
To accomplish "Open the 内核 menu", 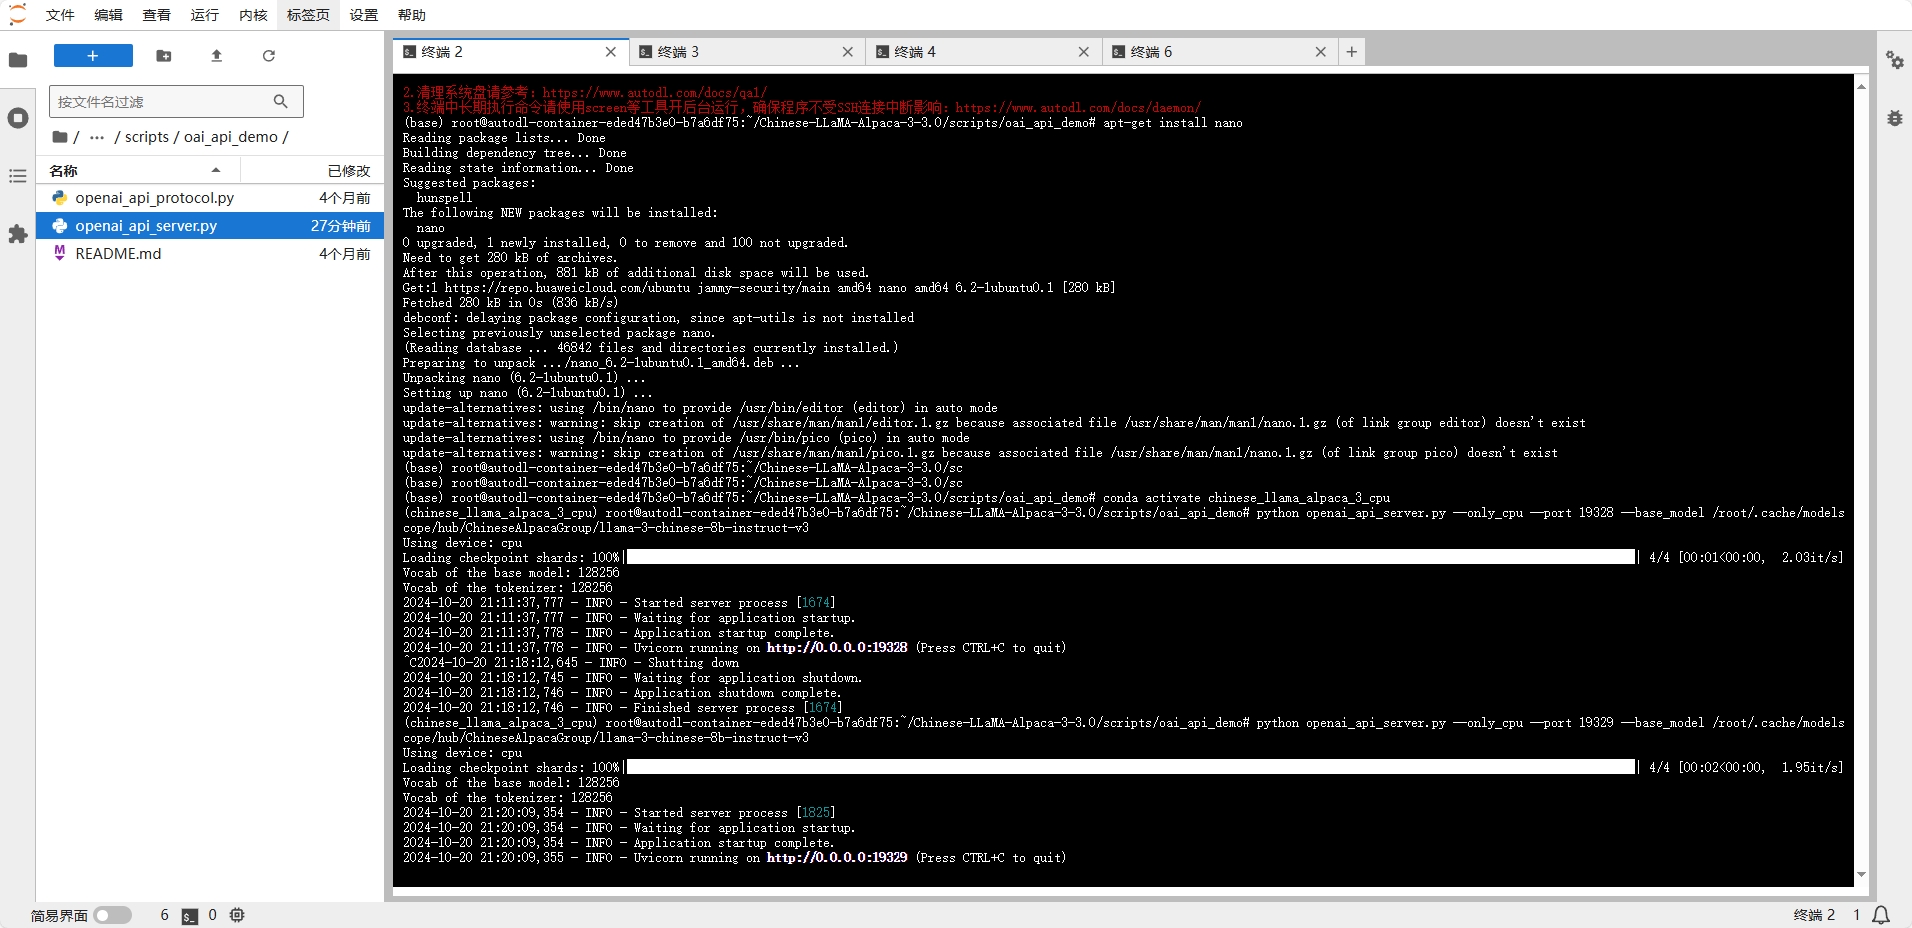I will coord(253,15).
